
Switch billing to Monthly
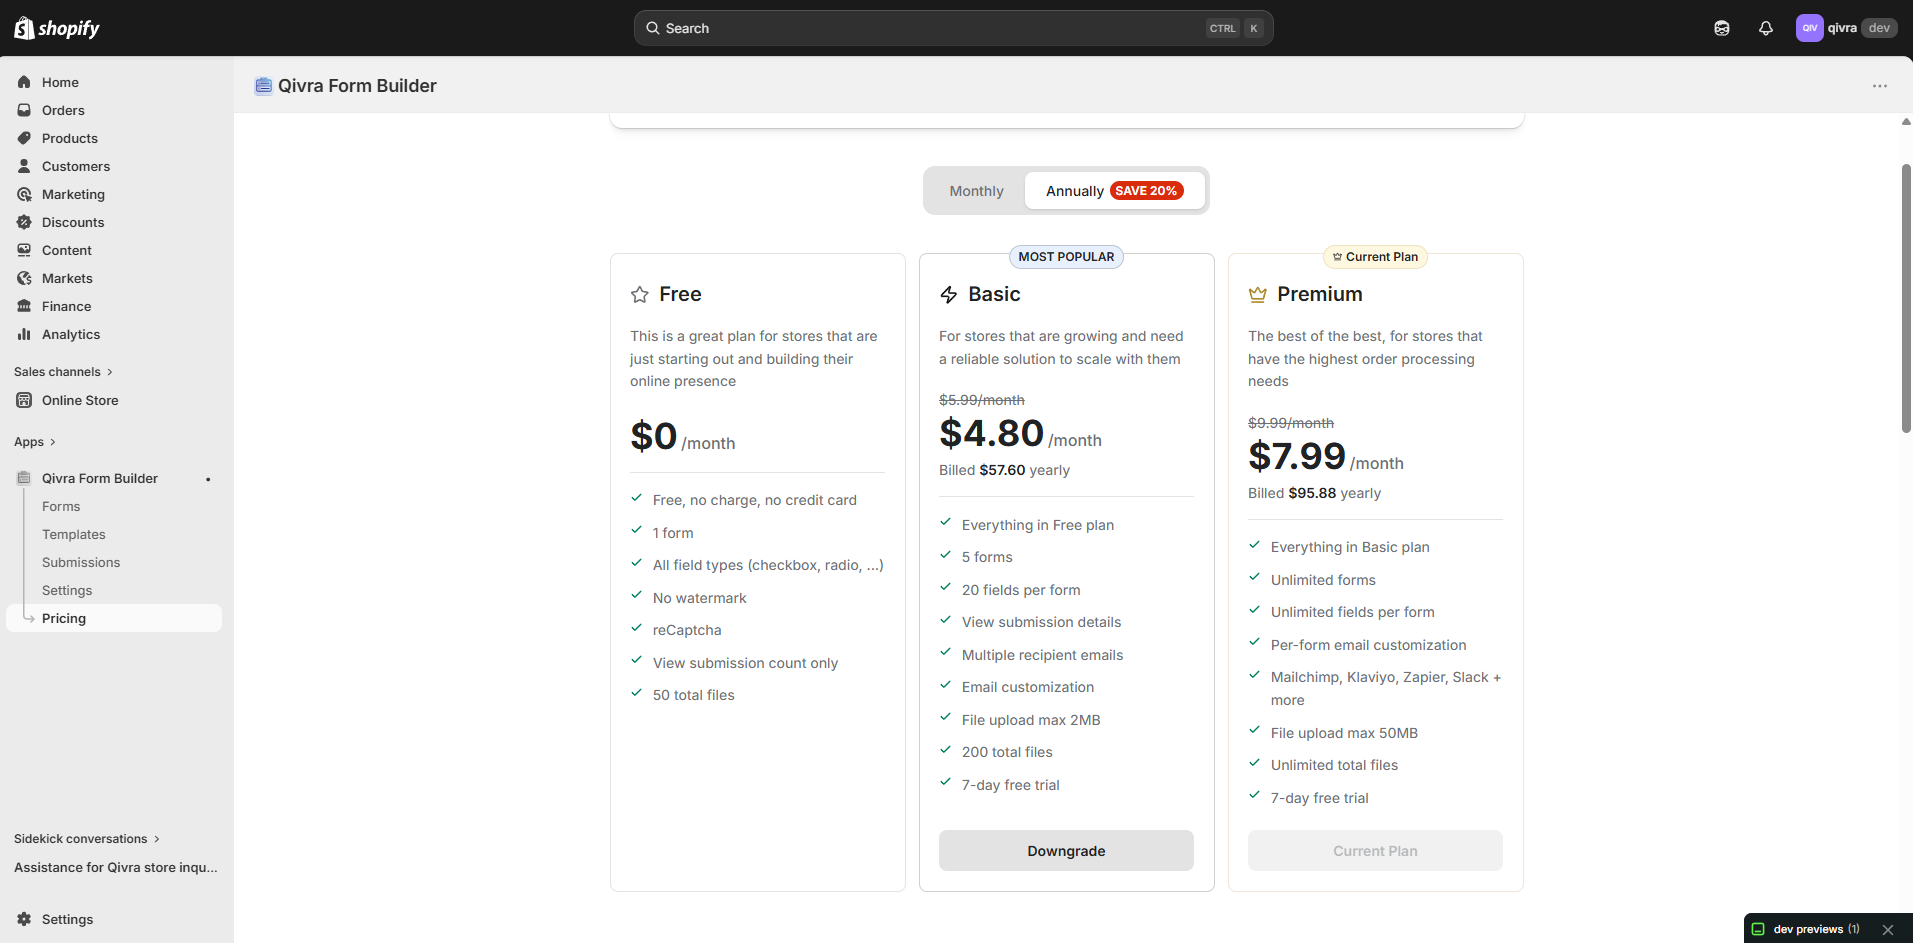click(x=976, y=191)
